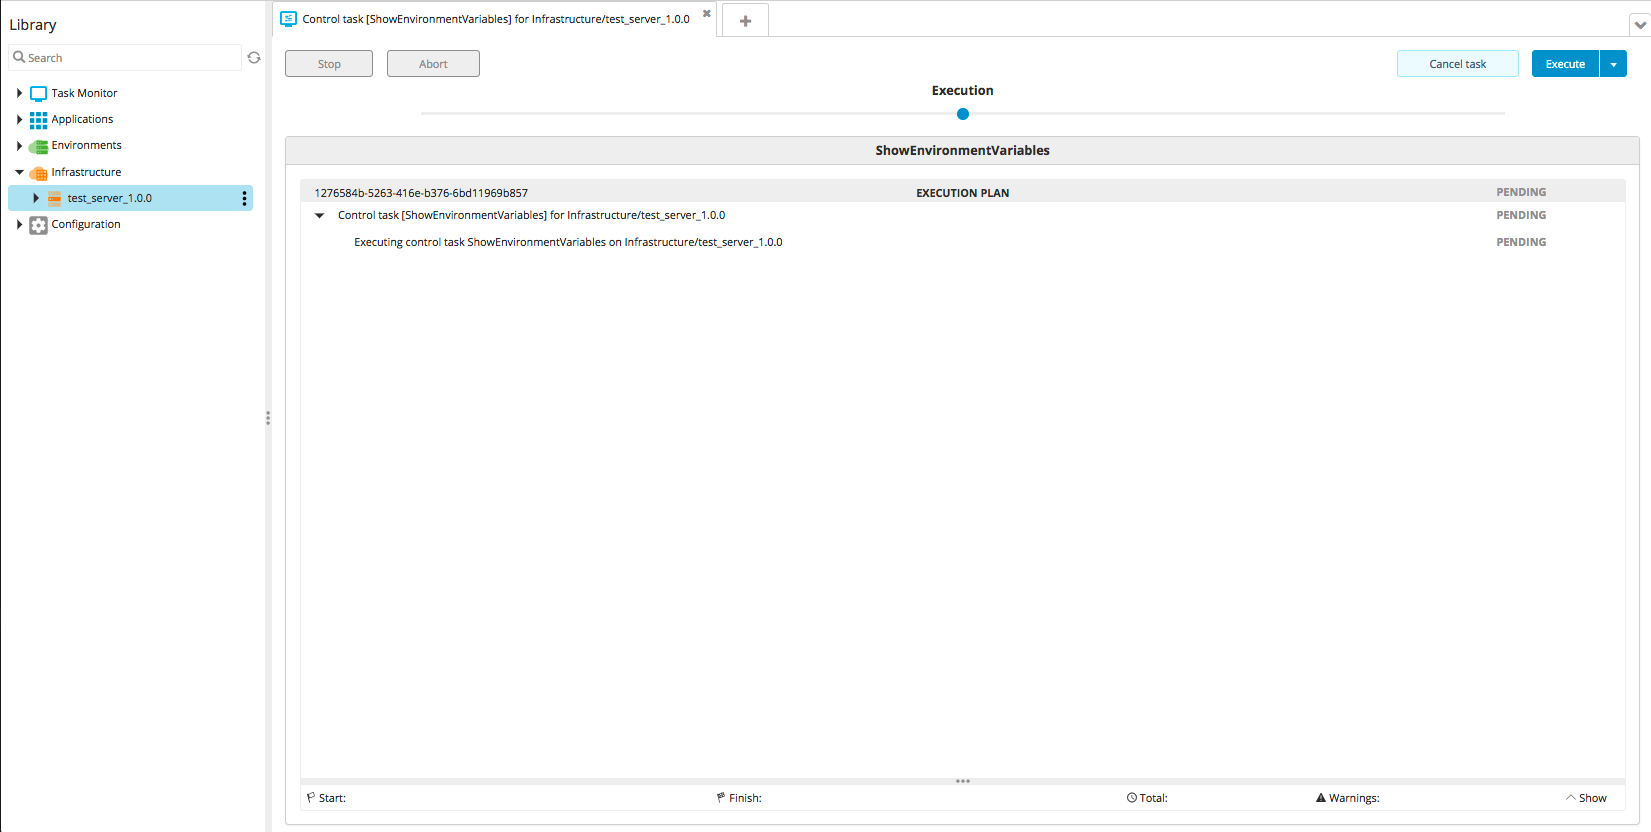Click the control task tab icon
Viewport: 1651px width, 832px height.
click(x=289, y=19)
